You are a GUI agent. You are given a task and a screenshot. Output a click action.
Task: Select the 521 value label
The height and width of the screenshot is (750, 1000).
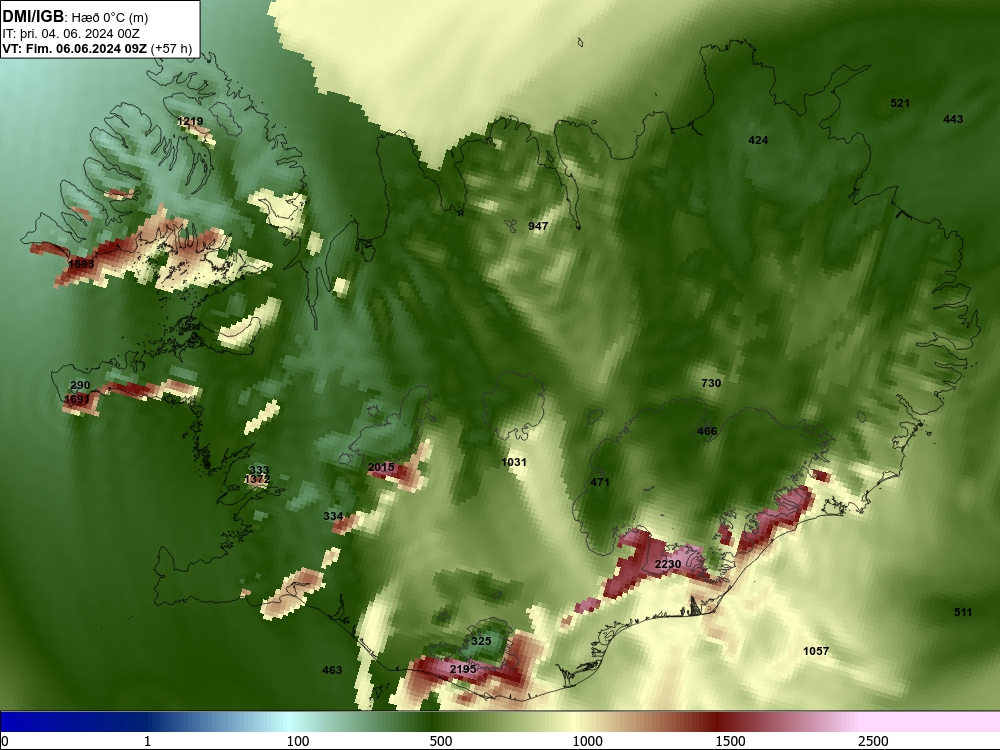coord(900,103)
